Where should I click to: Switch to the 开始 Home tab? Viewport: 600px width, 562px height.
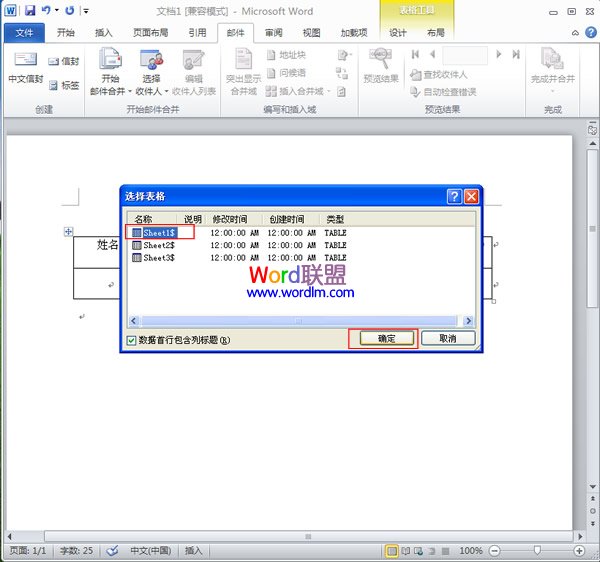65,33
